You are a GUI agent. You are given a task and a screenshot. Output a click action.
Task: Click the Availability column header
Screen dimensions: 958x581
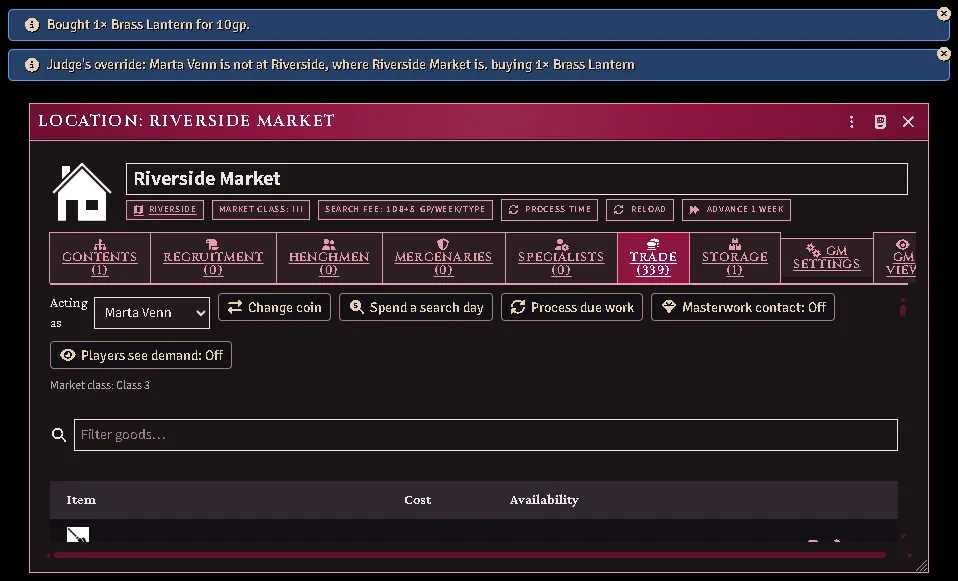pyautogui.click(x=544, y=500)
